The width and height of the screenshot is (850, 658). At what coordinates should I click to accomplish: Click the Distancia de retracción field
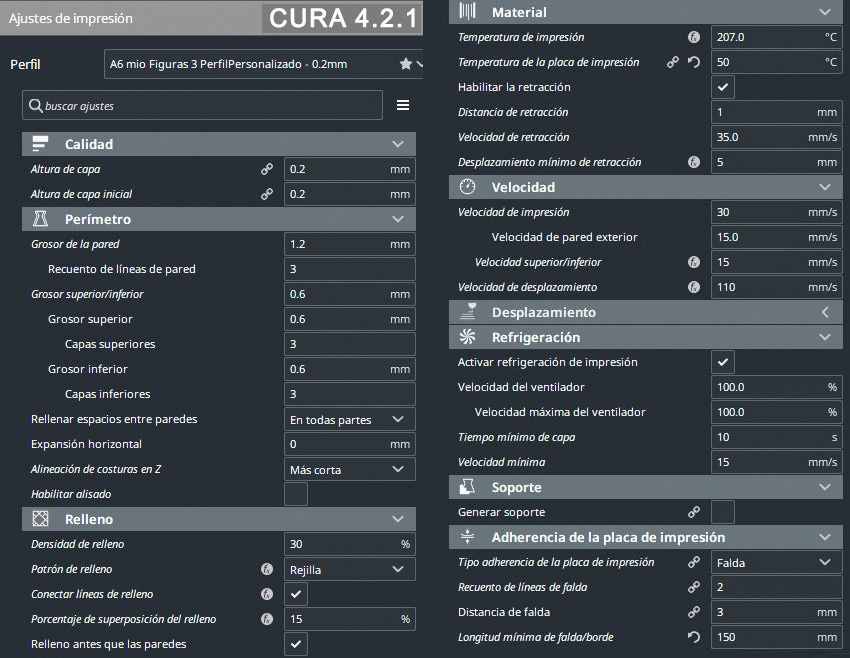pos(777,112)
